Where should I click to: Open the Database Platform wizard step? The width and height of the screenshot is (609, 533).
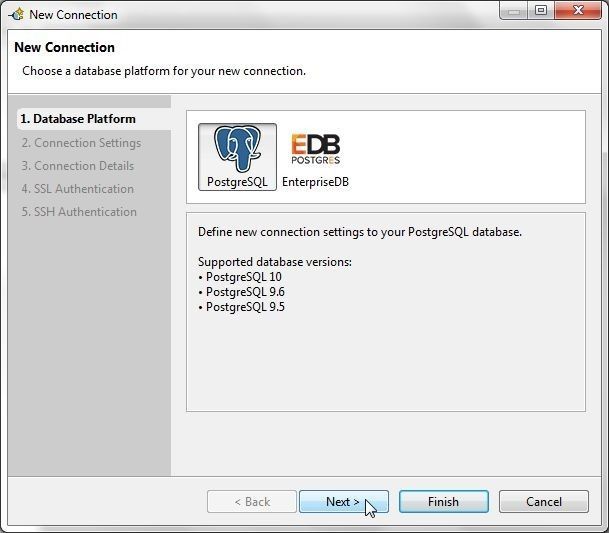pyautogui.click(x=78, y=119)
